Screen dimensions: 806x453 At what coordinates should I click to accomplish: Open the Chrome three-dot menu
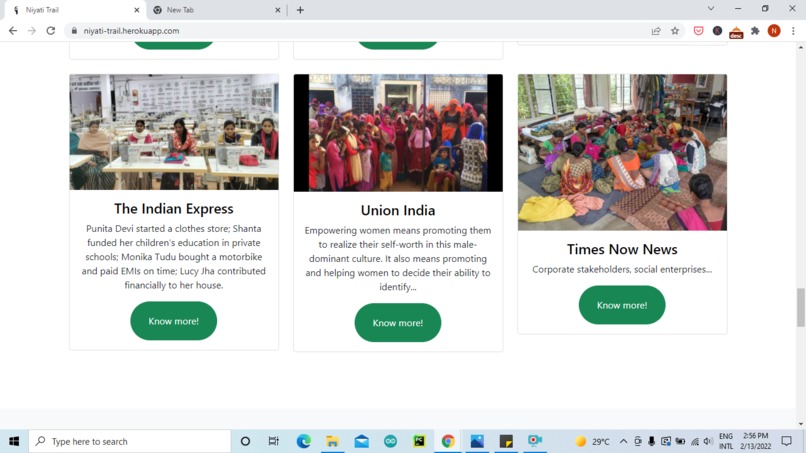point(793,31)
